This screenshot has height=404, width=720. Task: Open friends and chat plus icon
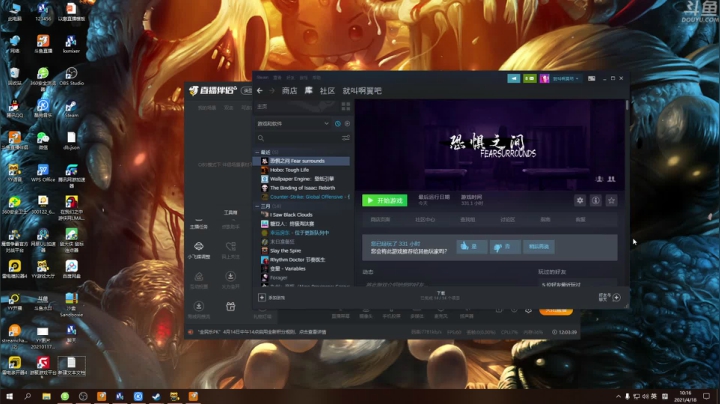point(616,297)
